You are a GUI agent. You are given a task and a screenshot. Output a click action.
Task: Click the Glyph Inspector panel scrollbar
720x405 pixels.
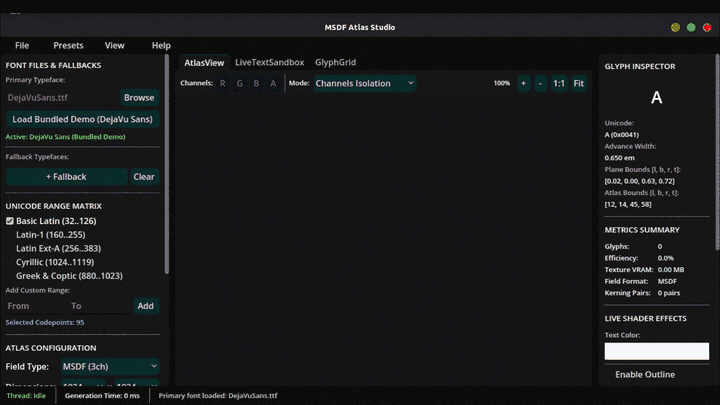click(x=717, y=152)
